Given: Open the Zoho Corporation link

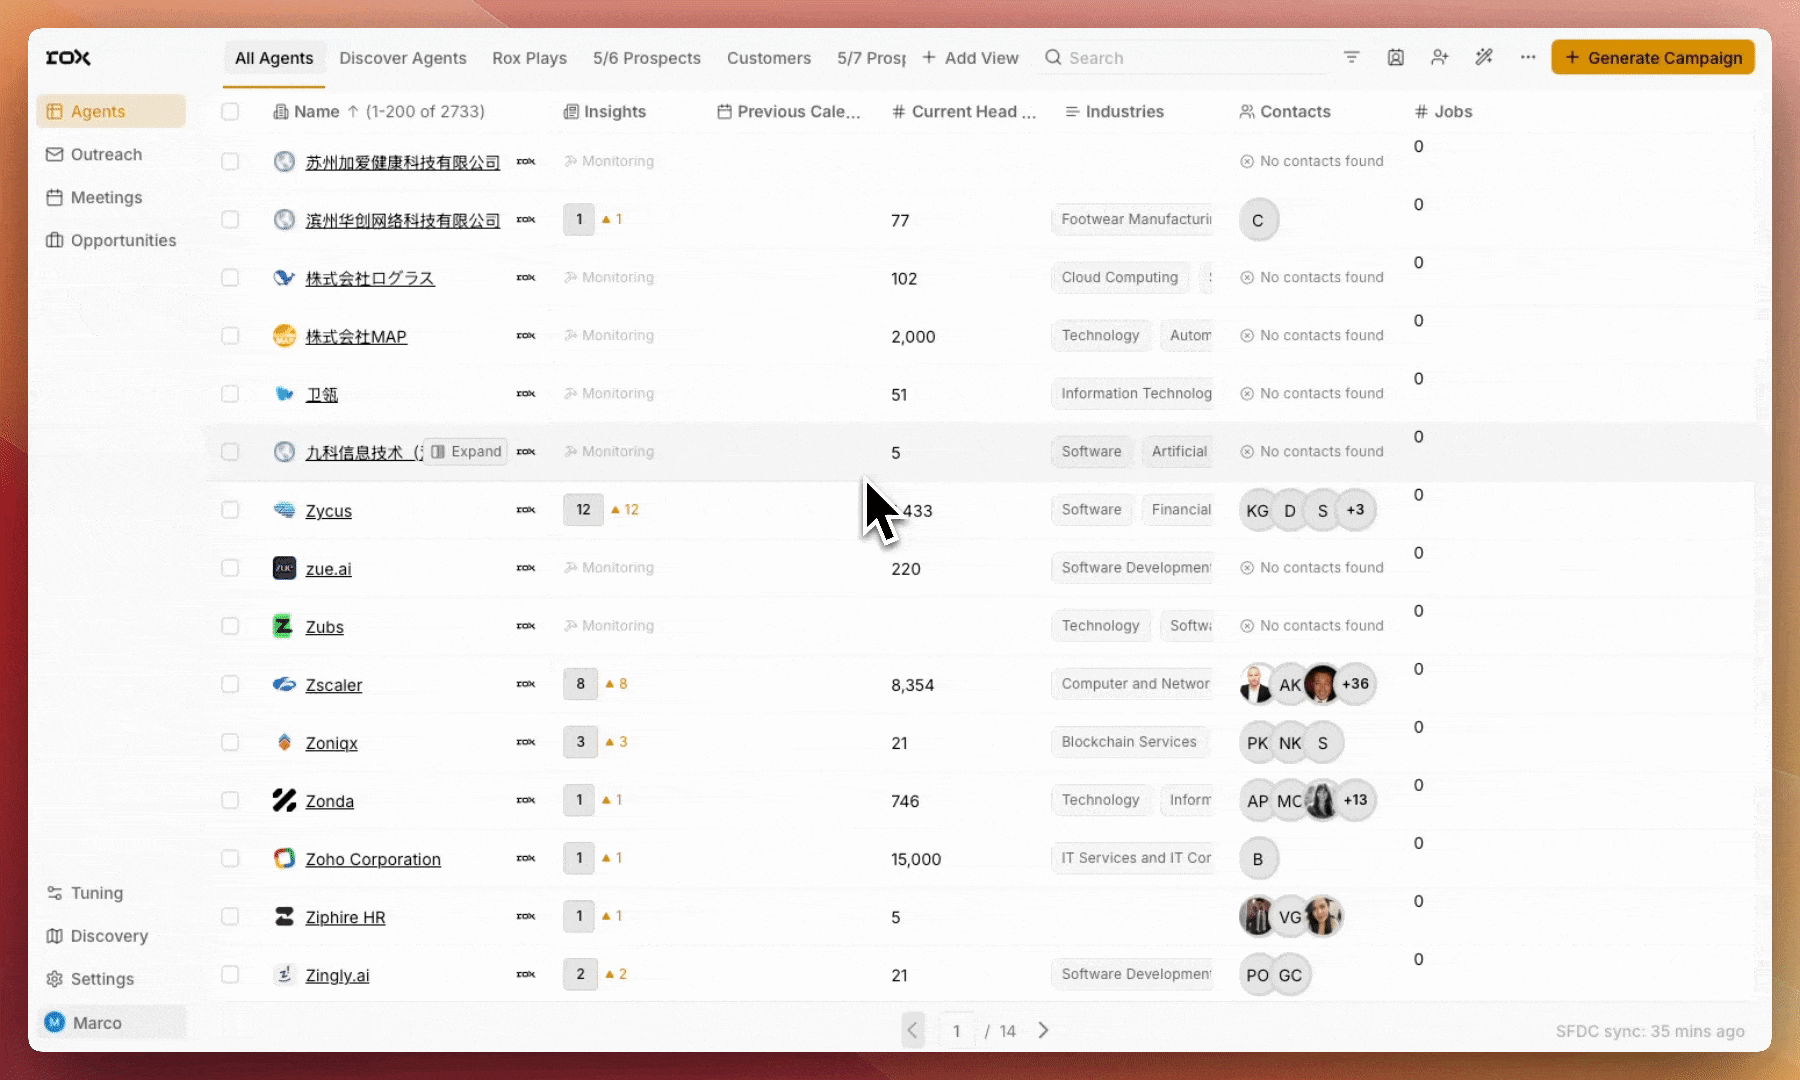Looking at the screenshot, I should click(372, 859).
